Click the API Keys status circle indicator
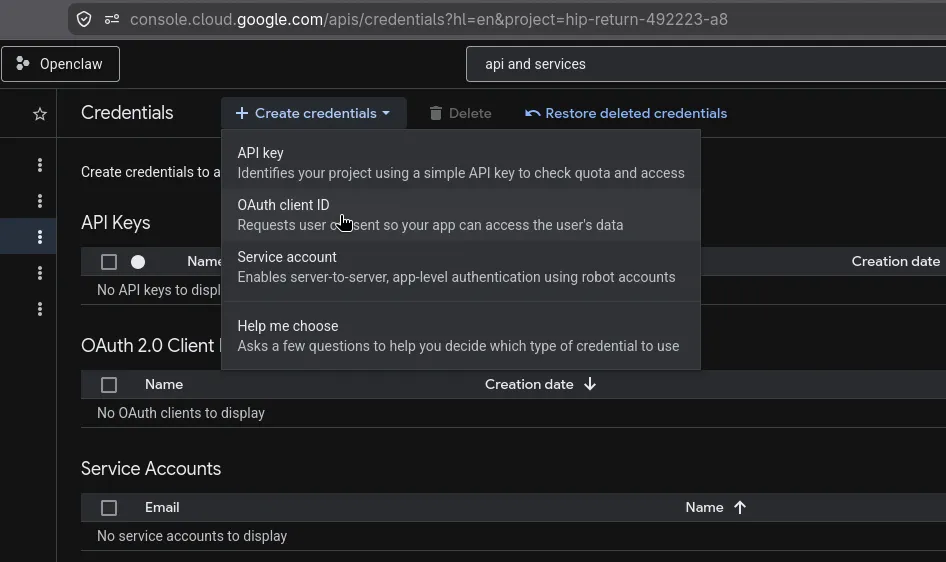The height and width of the screenshot is (562, 946). (138, 262)
